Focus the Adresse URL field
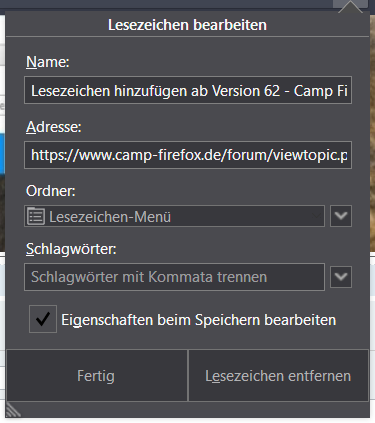The width and height of the screenshot is (375, 423). [188, 155]
